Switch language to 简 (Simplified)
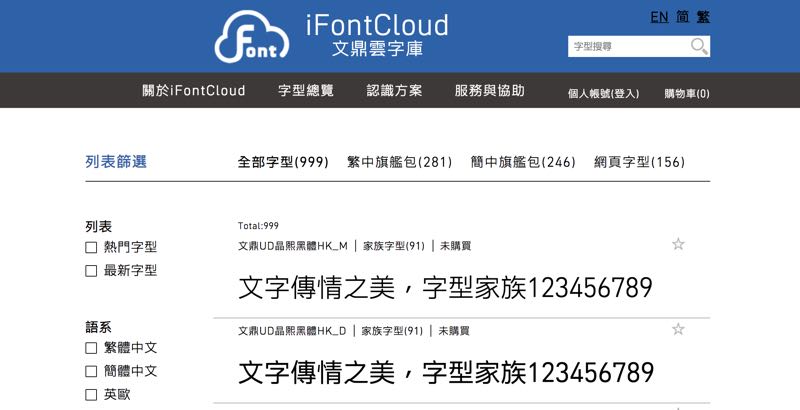This screenshot has height=410, width=800. click(683, 17)
